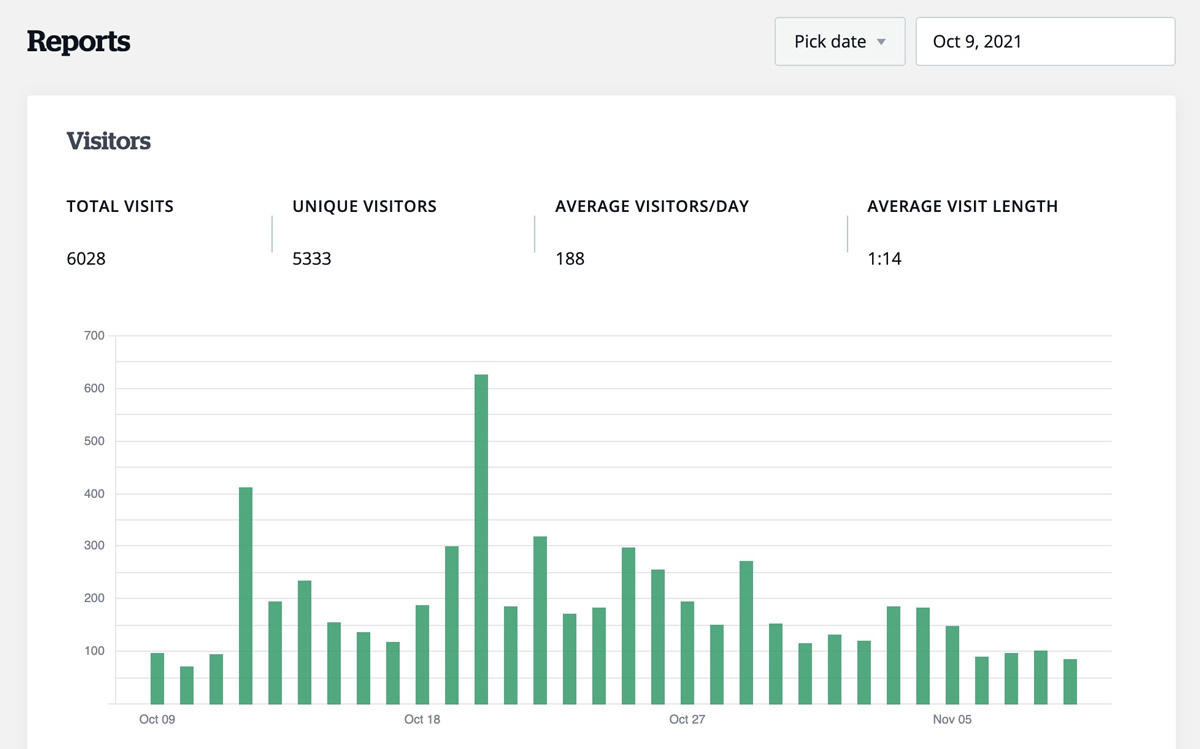Screen dimensions: 1200x749
Task: Click the Reports page heading
Action: click(78, 42)
